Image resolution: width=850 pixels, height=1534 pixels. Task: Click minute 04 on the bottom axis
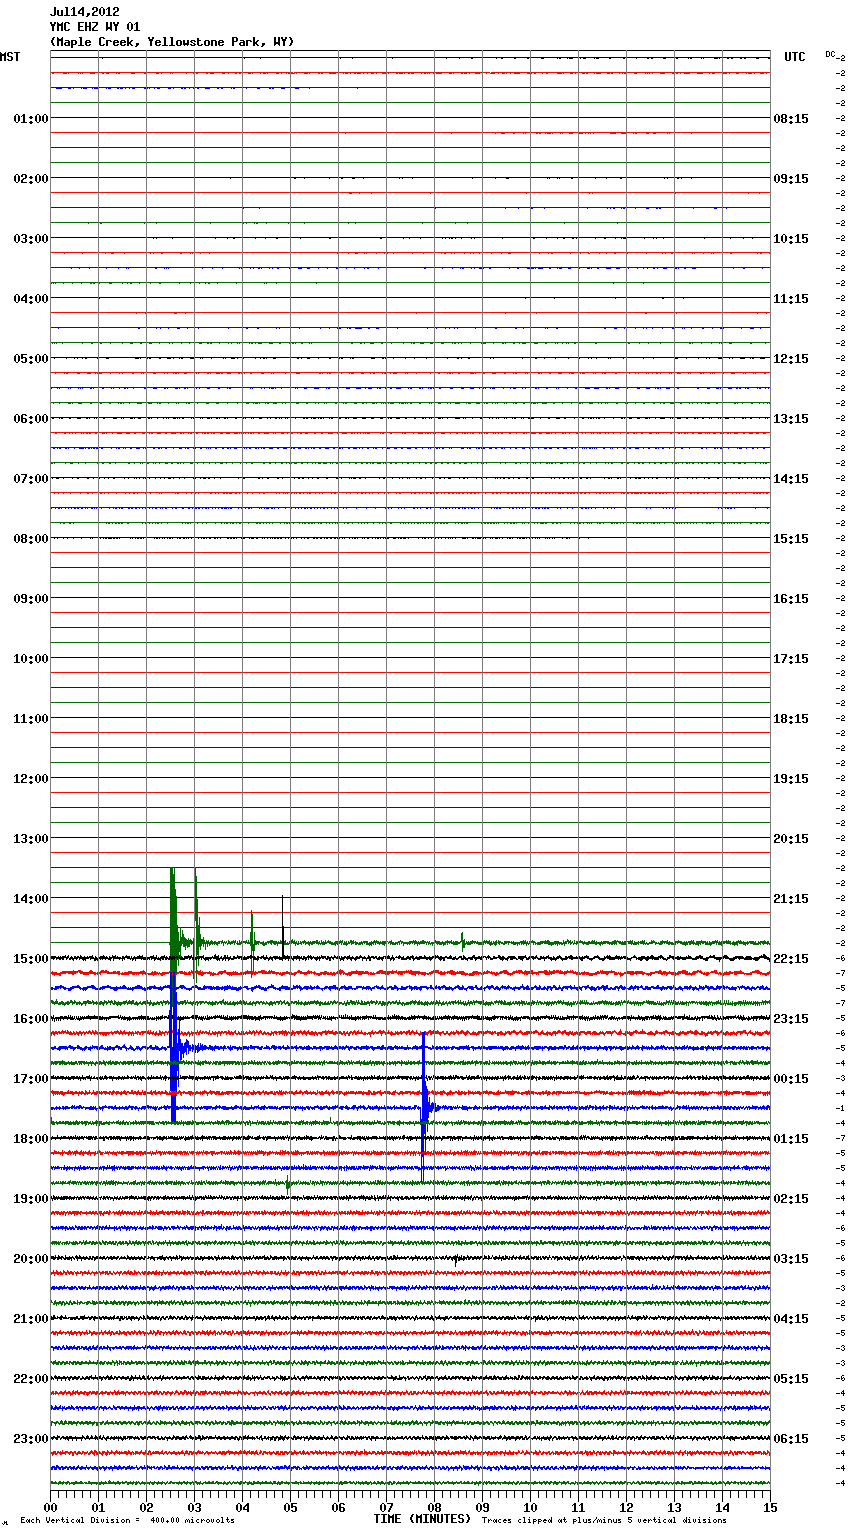[x=243, y=1507]
